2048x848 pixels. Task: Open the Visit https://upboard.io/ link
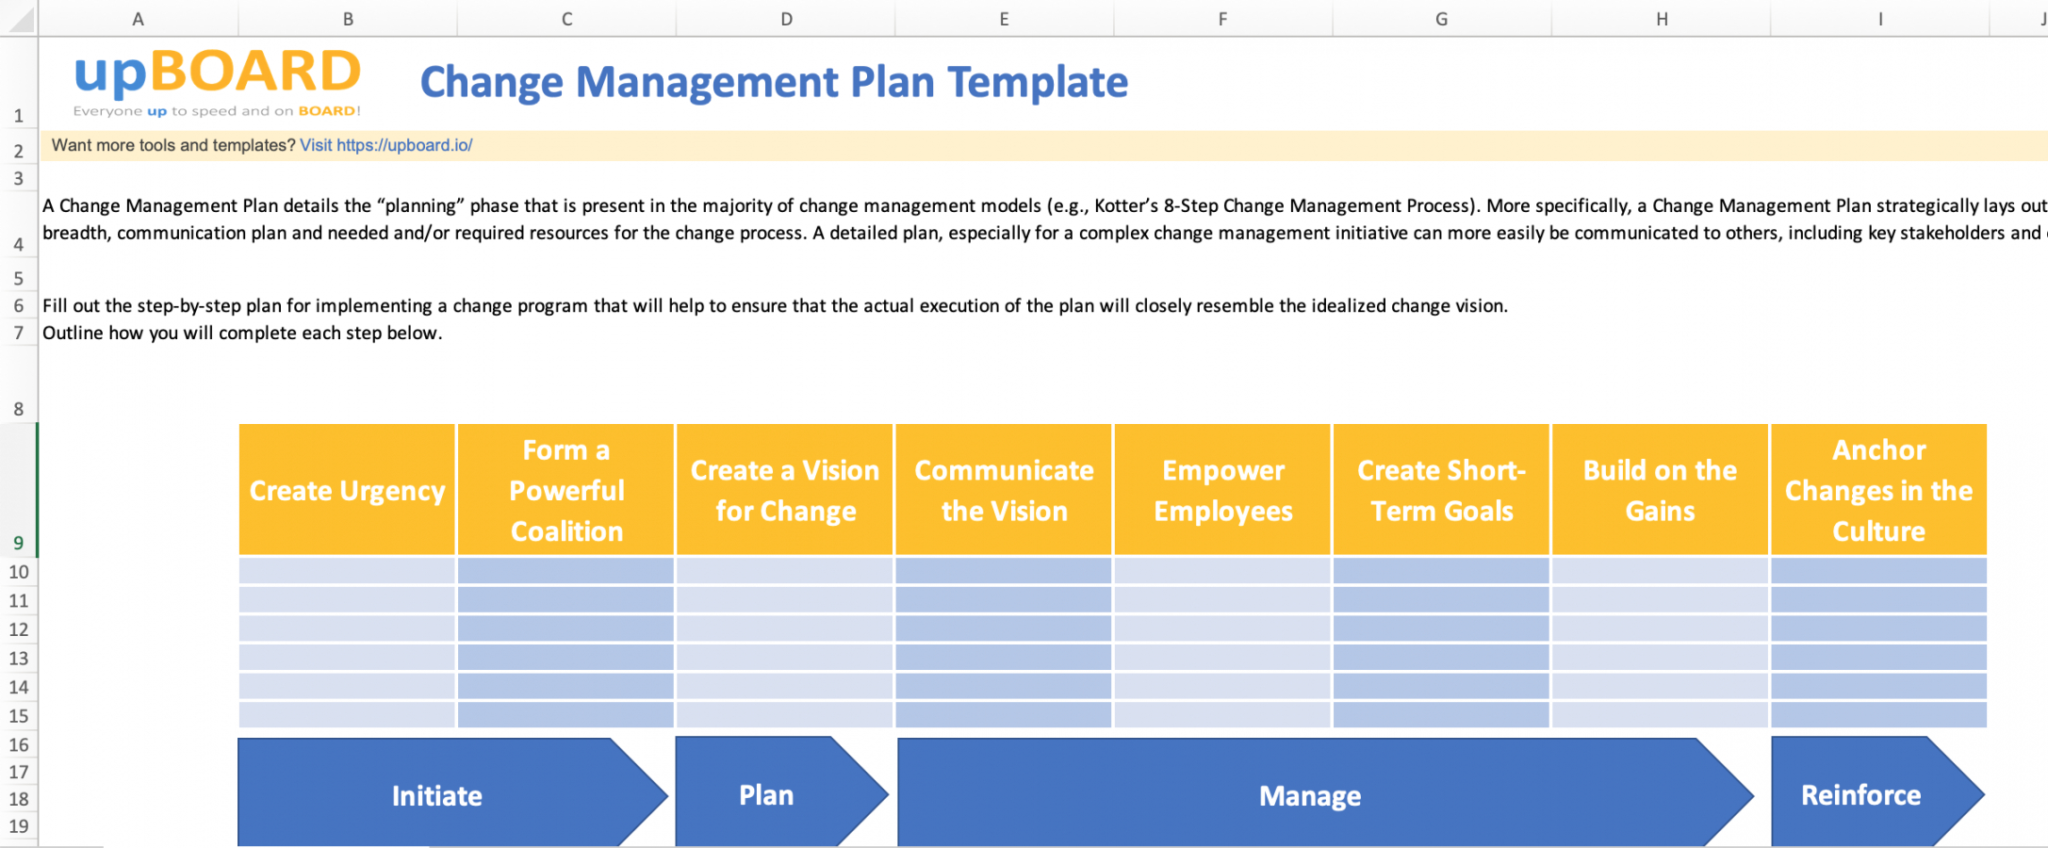click(386, 145)
